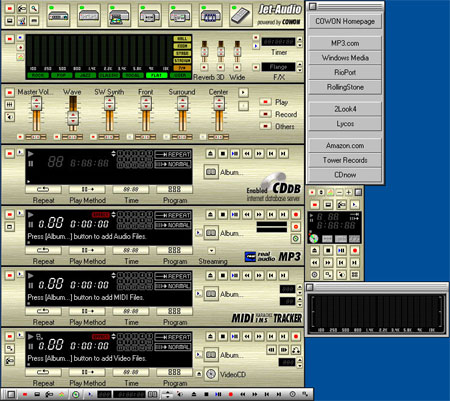
Task: Toggle the Reverb effect button
Action: coord(204,67)
